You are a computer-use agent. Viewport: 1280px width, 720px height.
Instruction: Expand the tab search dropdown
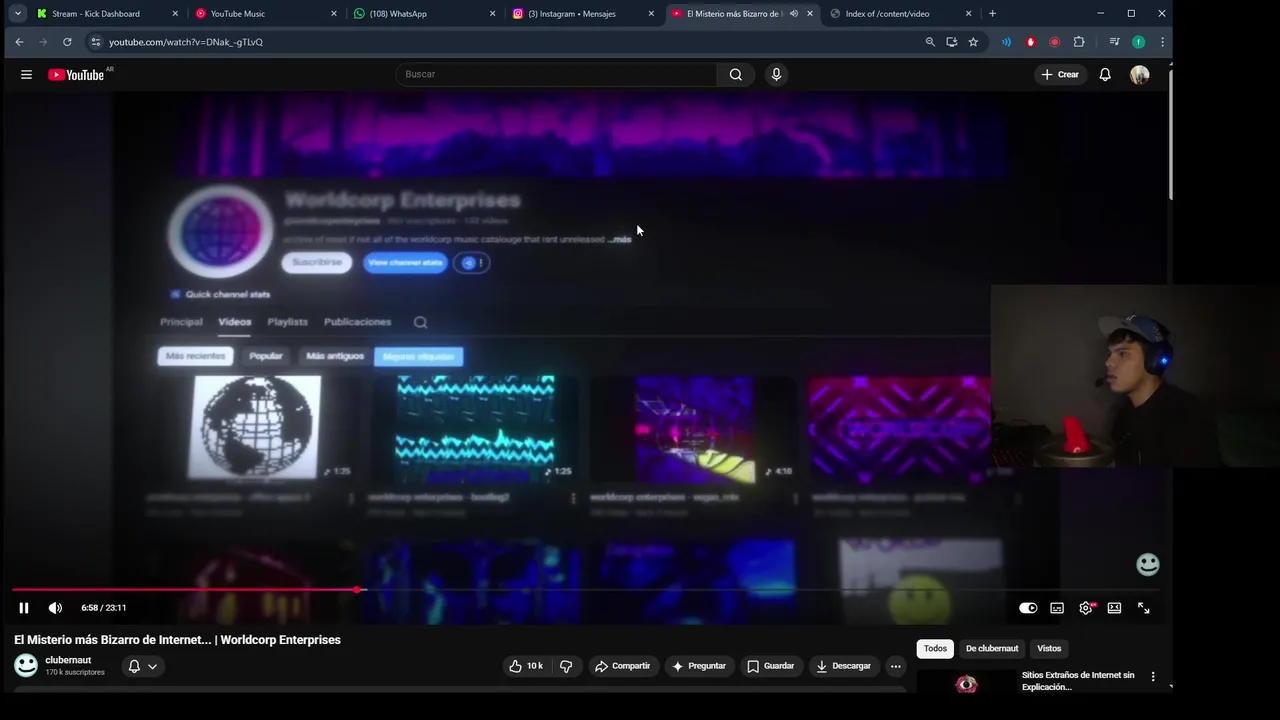[17, 14]
